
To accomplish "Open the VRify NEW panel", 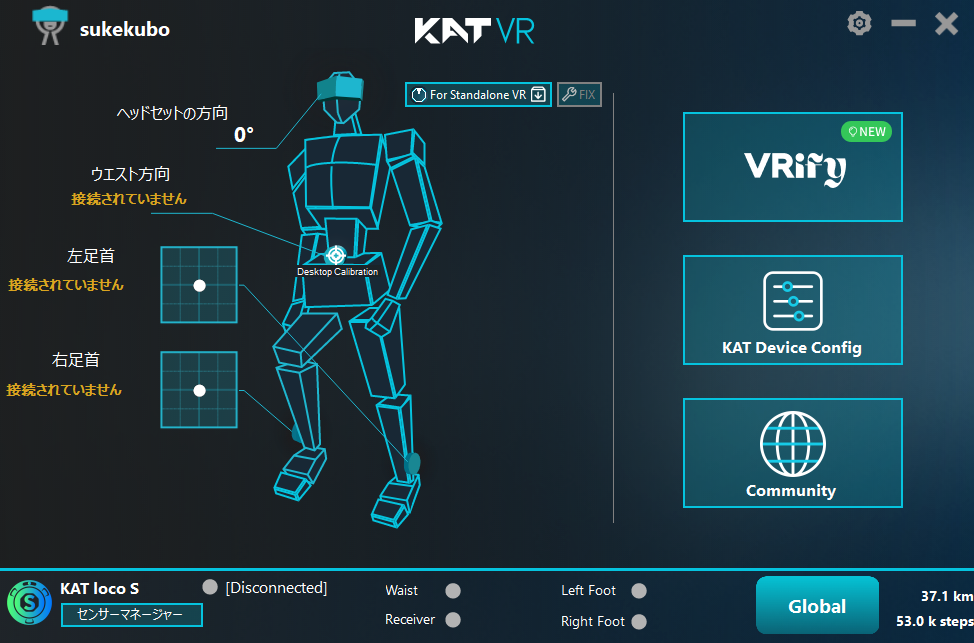I will pos(793,167).
